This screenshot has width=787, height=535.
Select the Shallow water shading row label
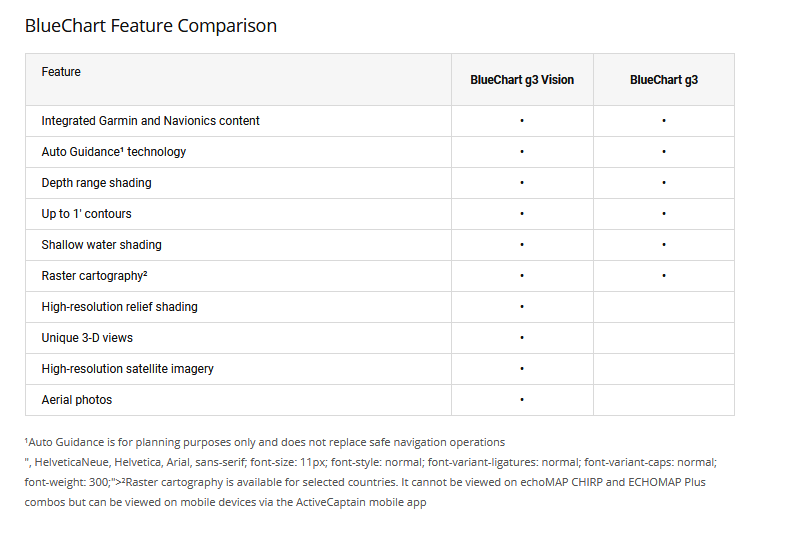(101, 245)
